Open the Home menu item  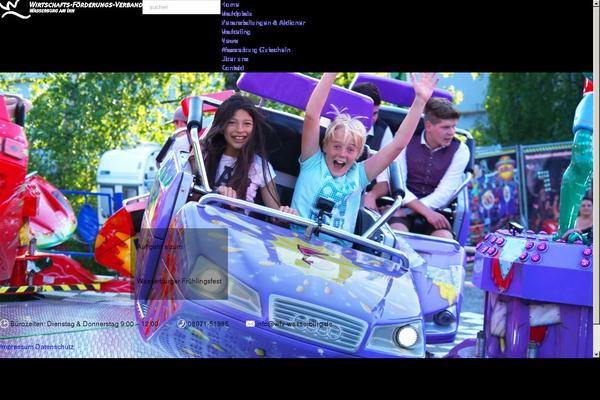(230, 5)
